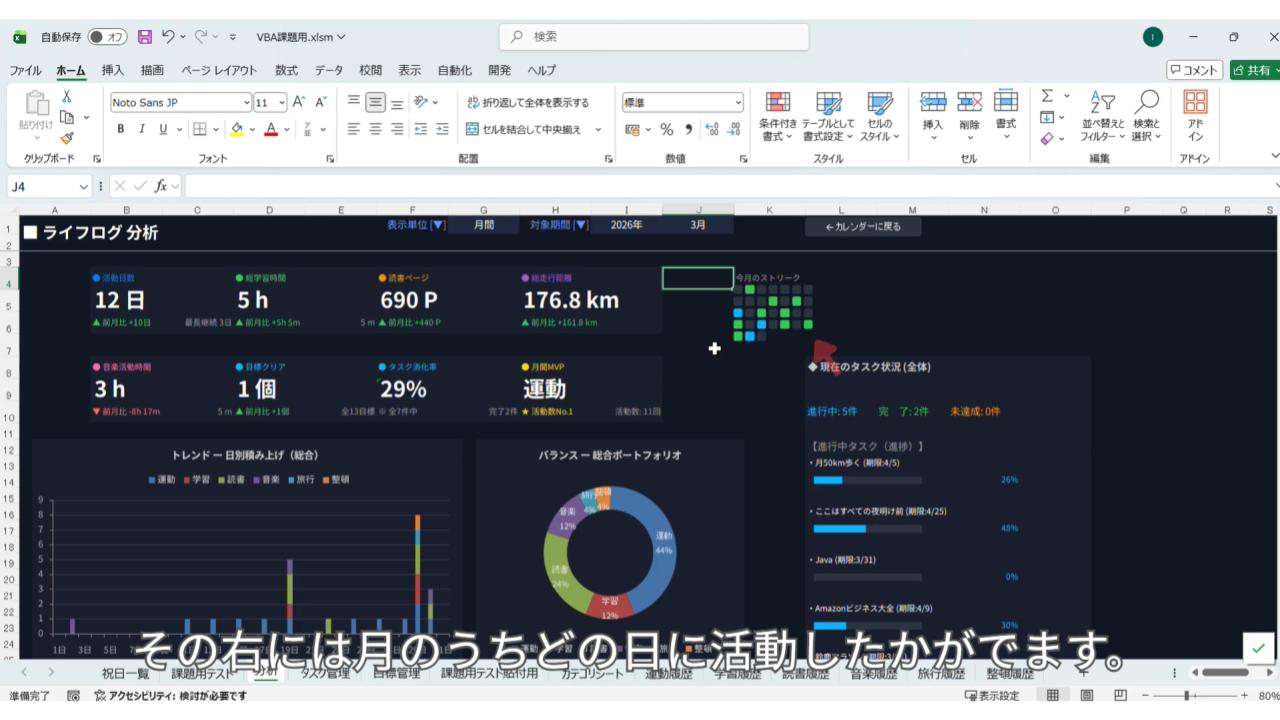Screen dimensions: 1280x720
Task: Click the percent style icon
Action: (x=666, y=129)
